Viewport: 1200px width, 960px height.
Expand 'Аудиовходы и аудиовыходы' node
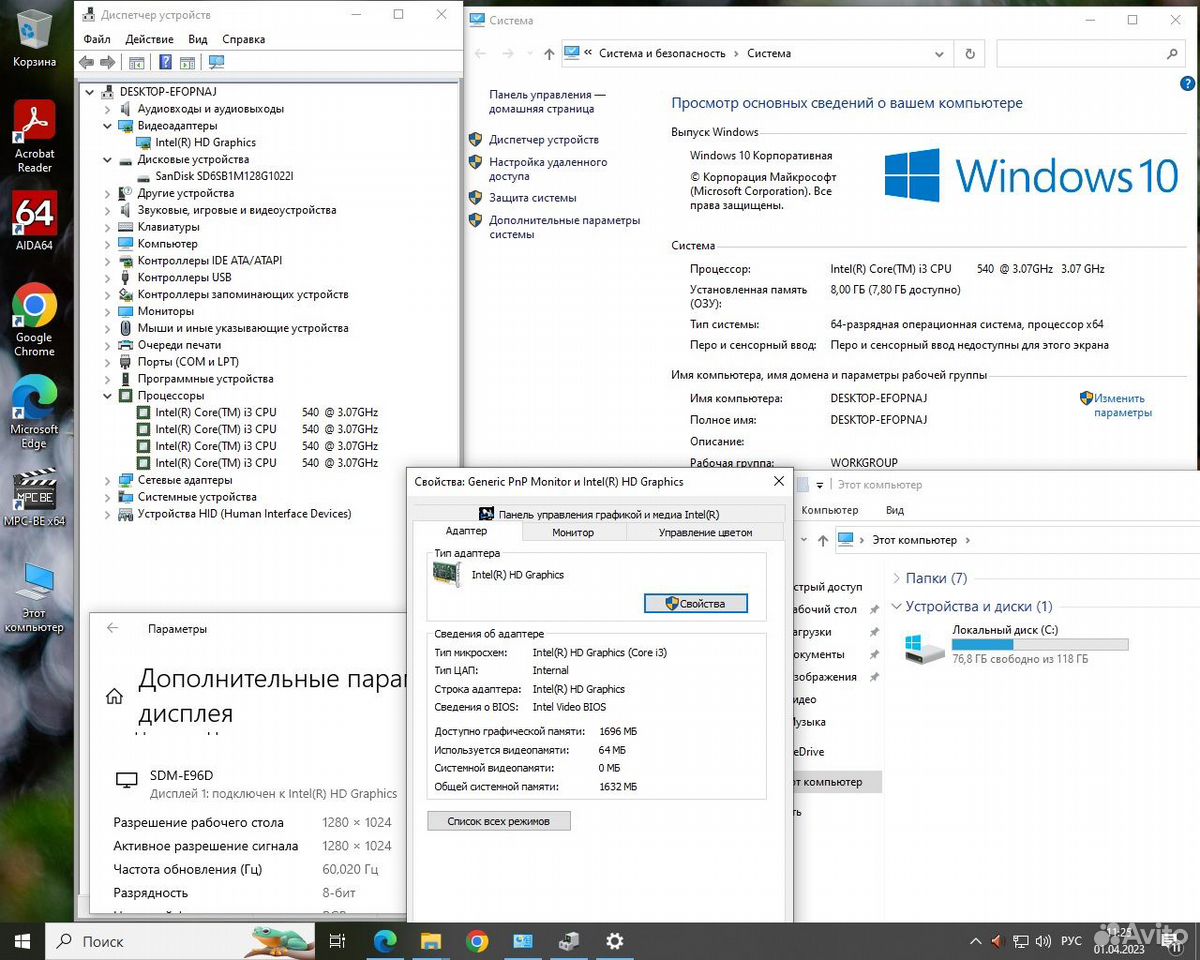108,109
